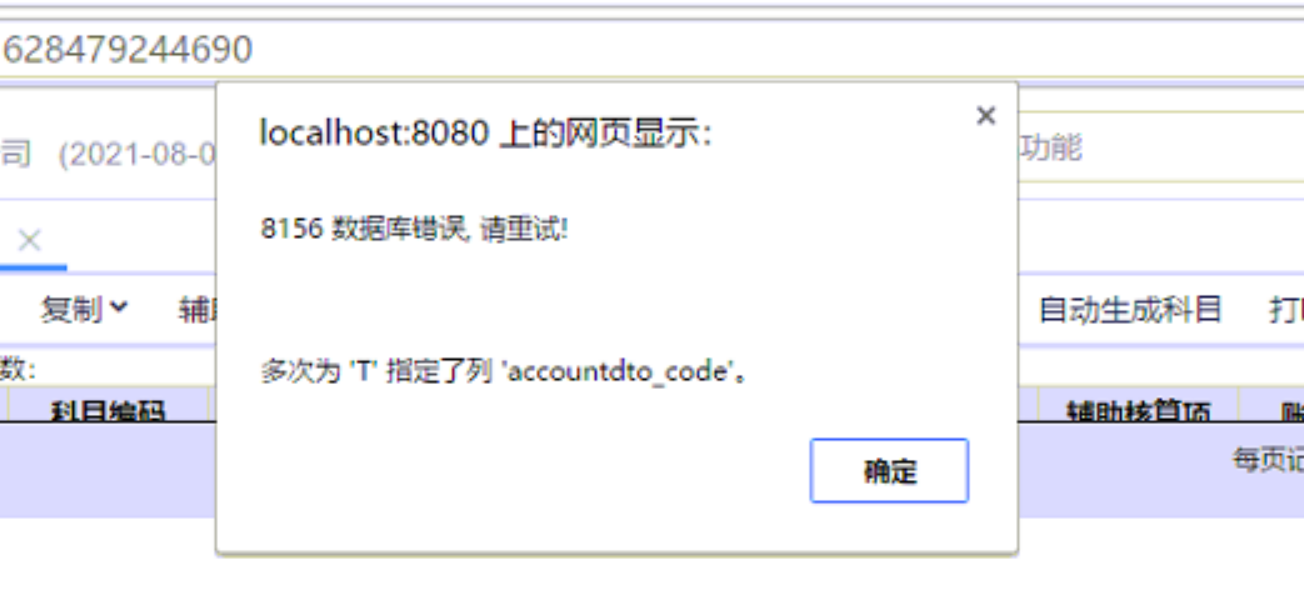1304x614 pixels.
Task: Select the partially hidden 辅助 toolbar item
Action: pyautogui.click(x=198, y=309)
